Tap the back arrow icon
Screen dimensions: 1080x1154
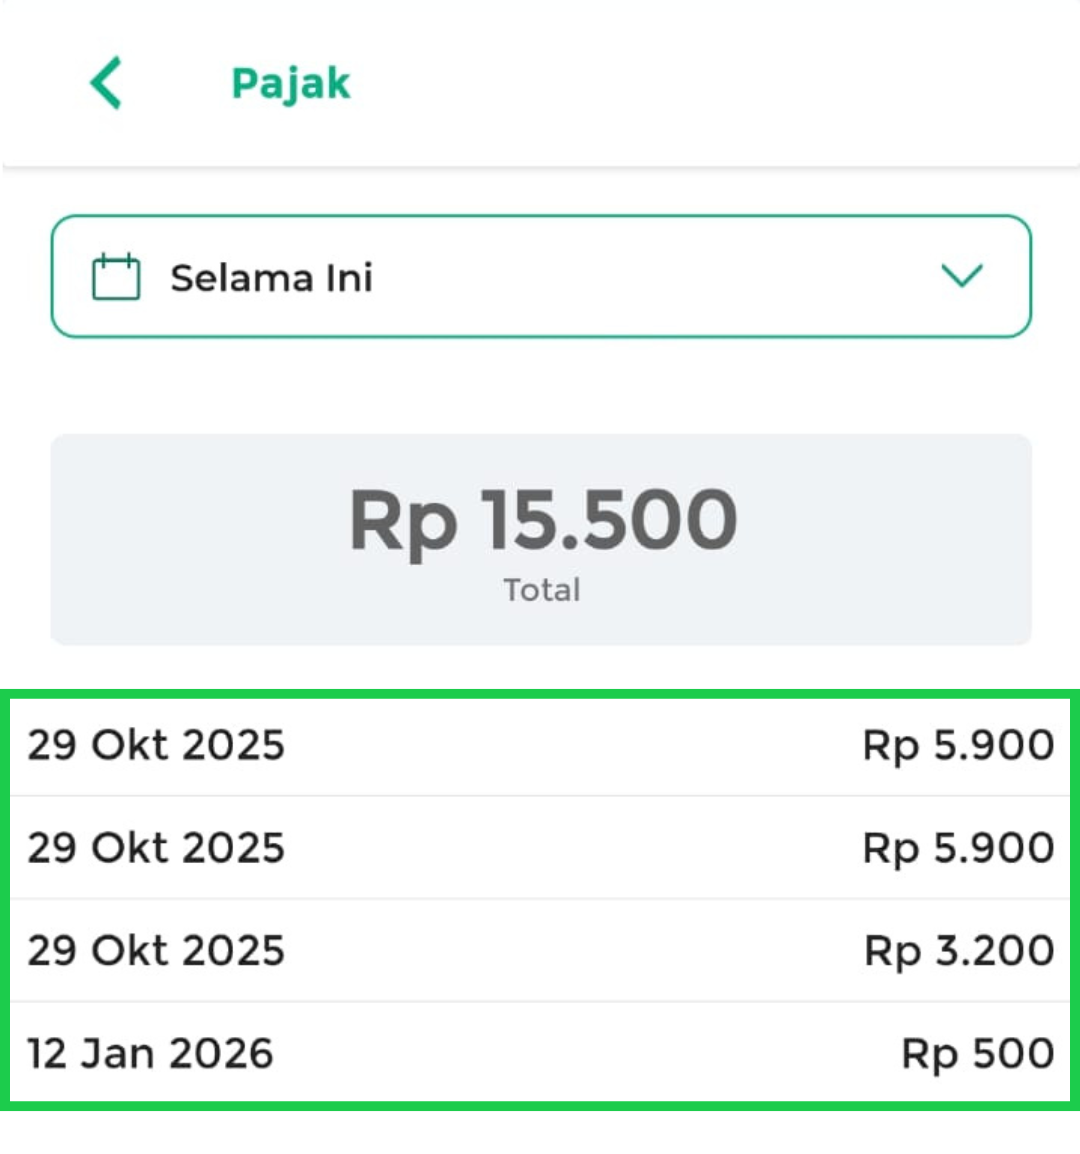click(x=106, y=82)
